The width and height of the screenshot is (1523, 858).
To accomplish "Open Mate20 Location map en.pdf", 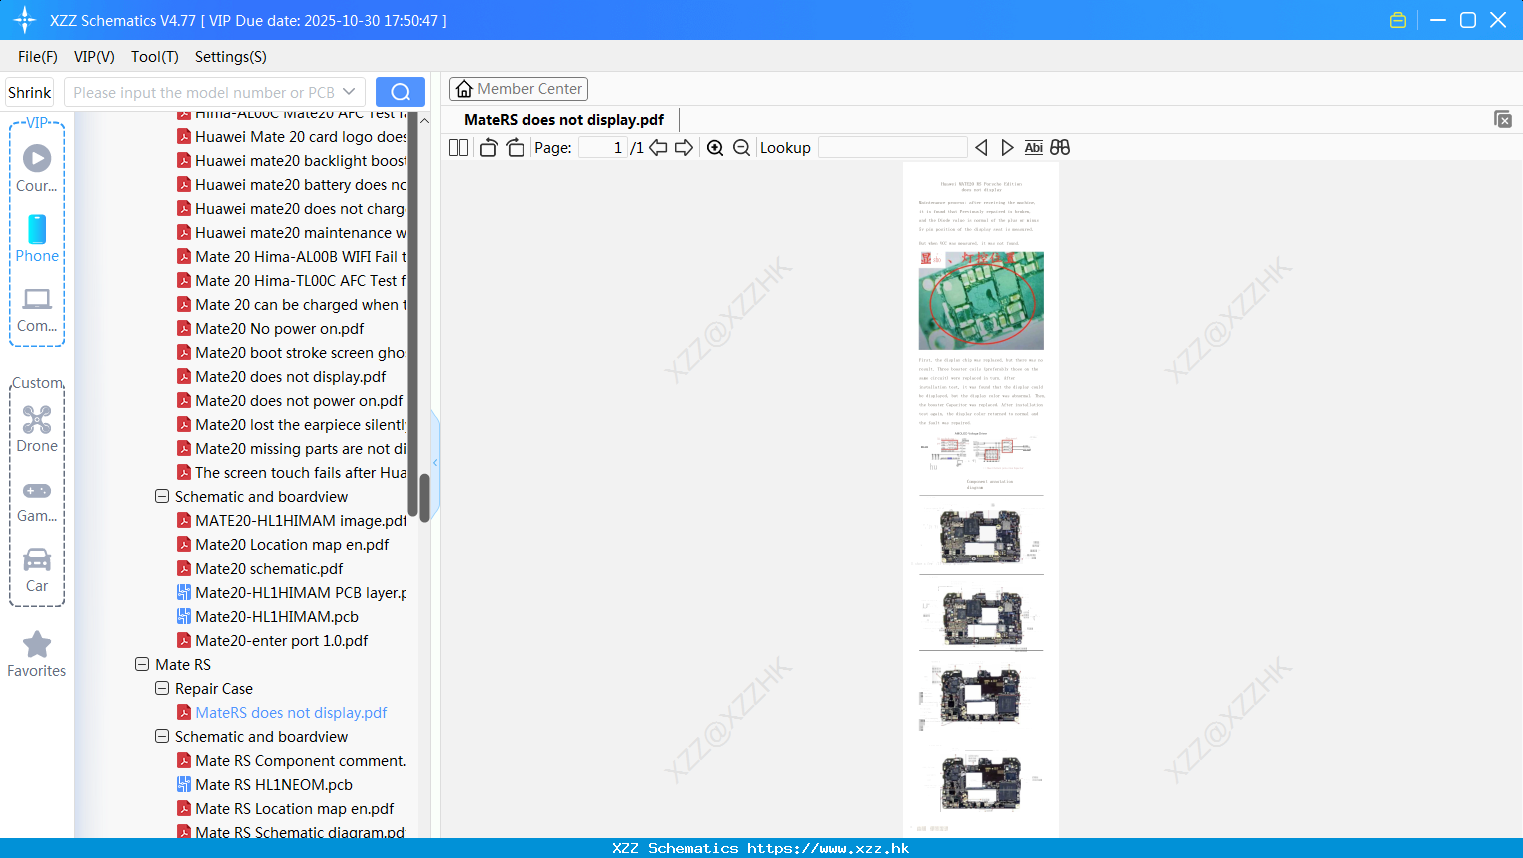I will 292,544.
